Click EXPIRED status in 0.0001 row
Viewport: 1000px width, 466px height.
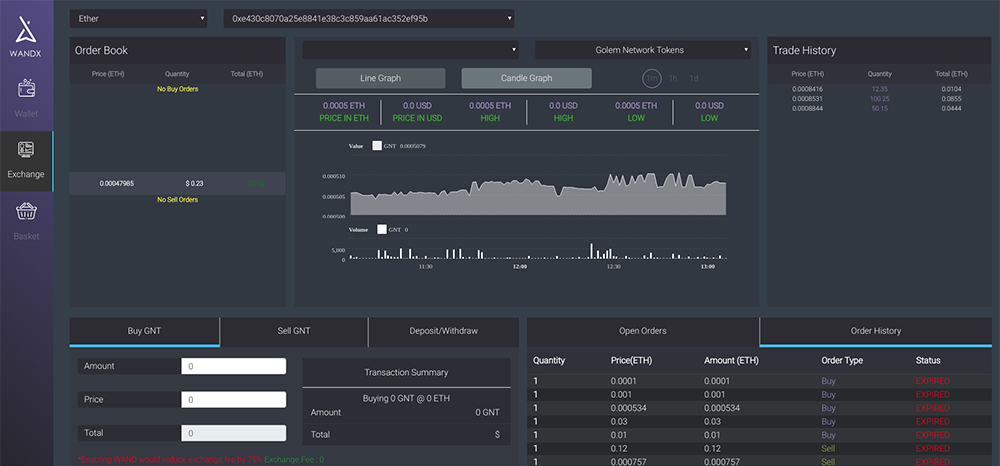(x=932, y=381)
